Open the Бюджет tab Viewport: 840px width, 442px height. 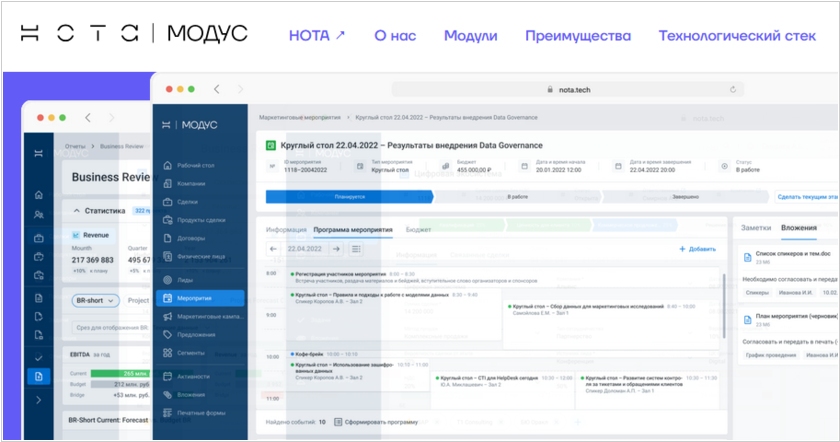tap(418, 229)
